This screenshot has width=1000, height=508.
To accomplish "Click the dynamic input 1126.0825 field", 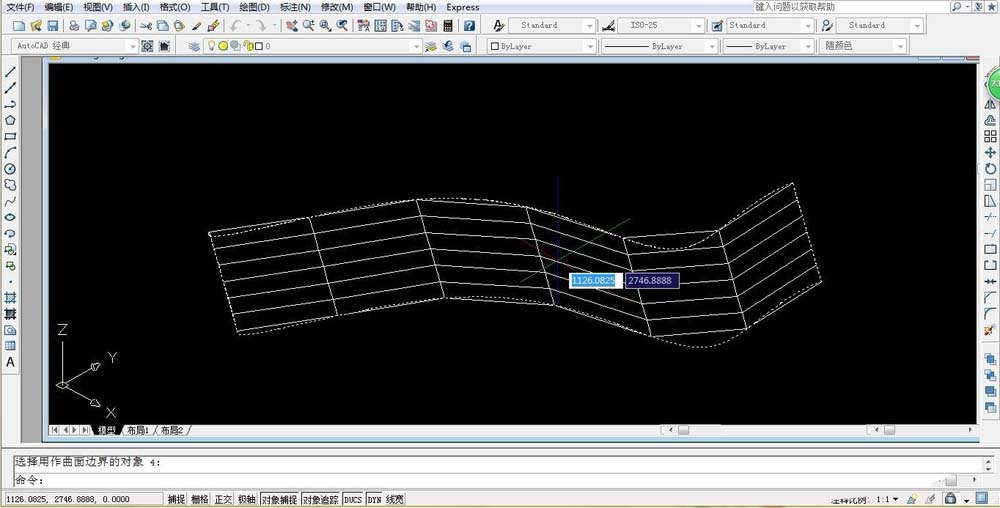I will 595,280.
